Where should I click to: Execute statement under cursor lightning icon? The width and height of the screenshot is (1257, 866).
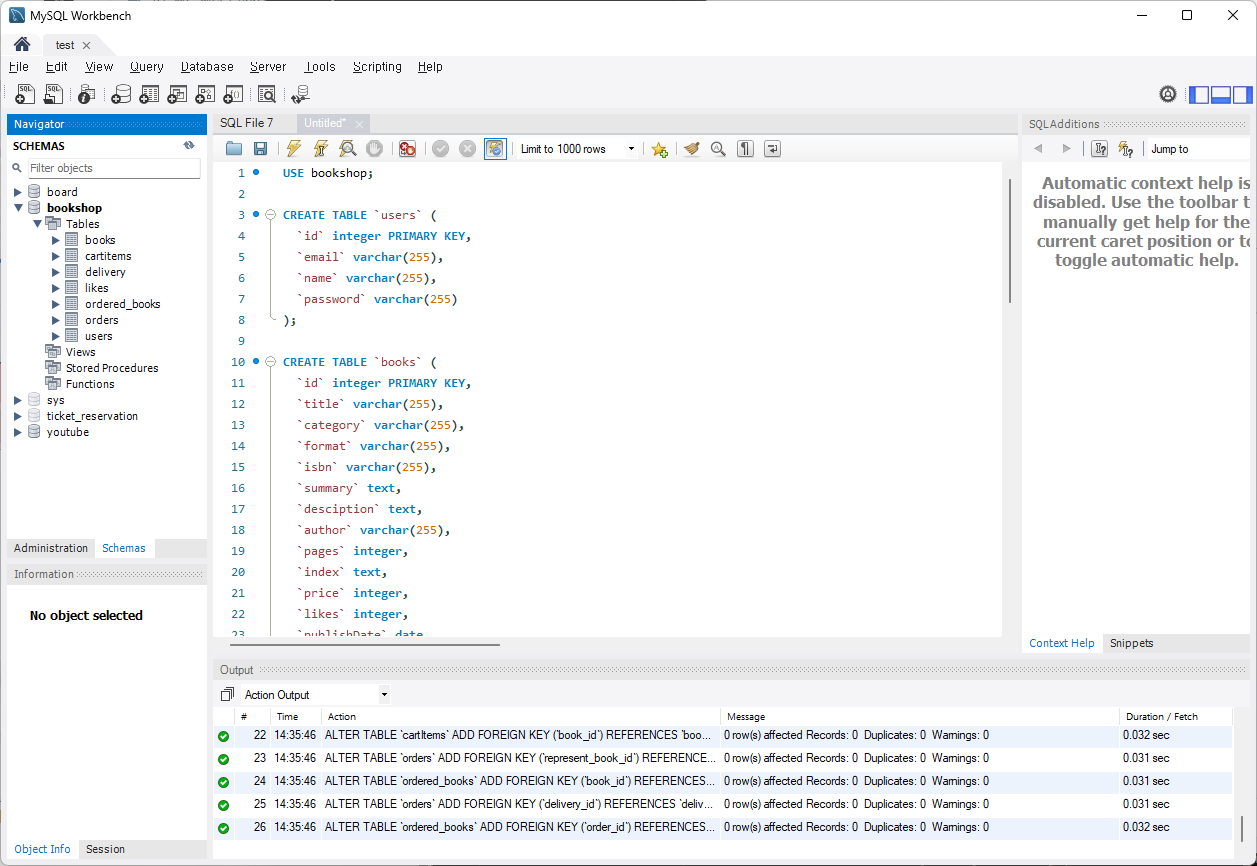point(320,149)
